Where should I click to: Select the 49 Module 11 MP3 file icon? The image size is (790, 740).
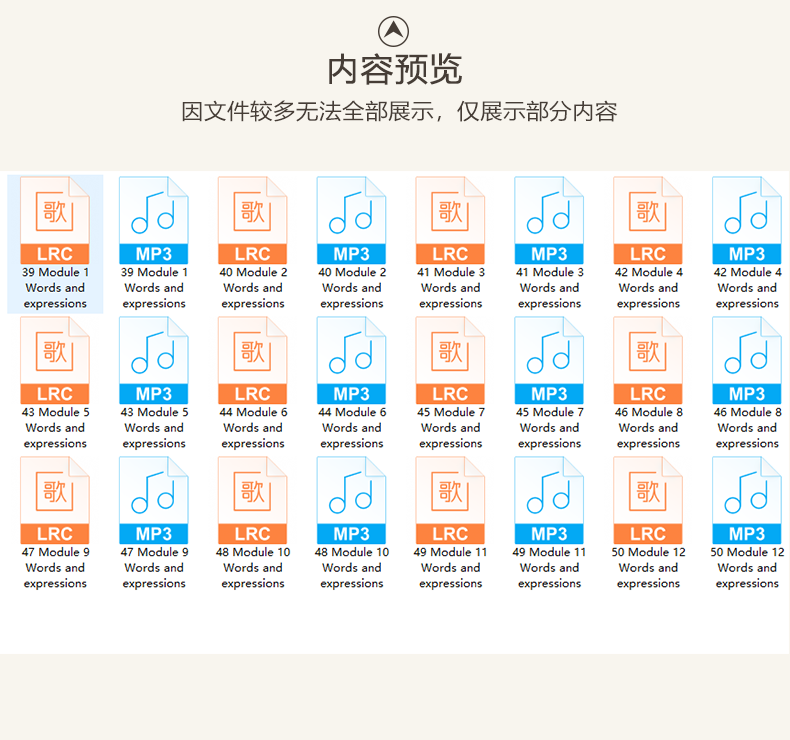[549, 500]
